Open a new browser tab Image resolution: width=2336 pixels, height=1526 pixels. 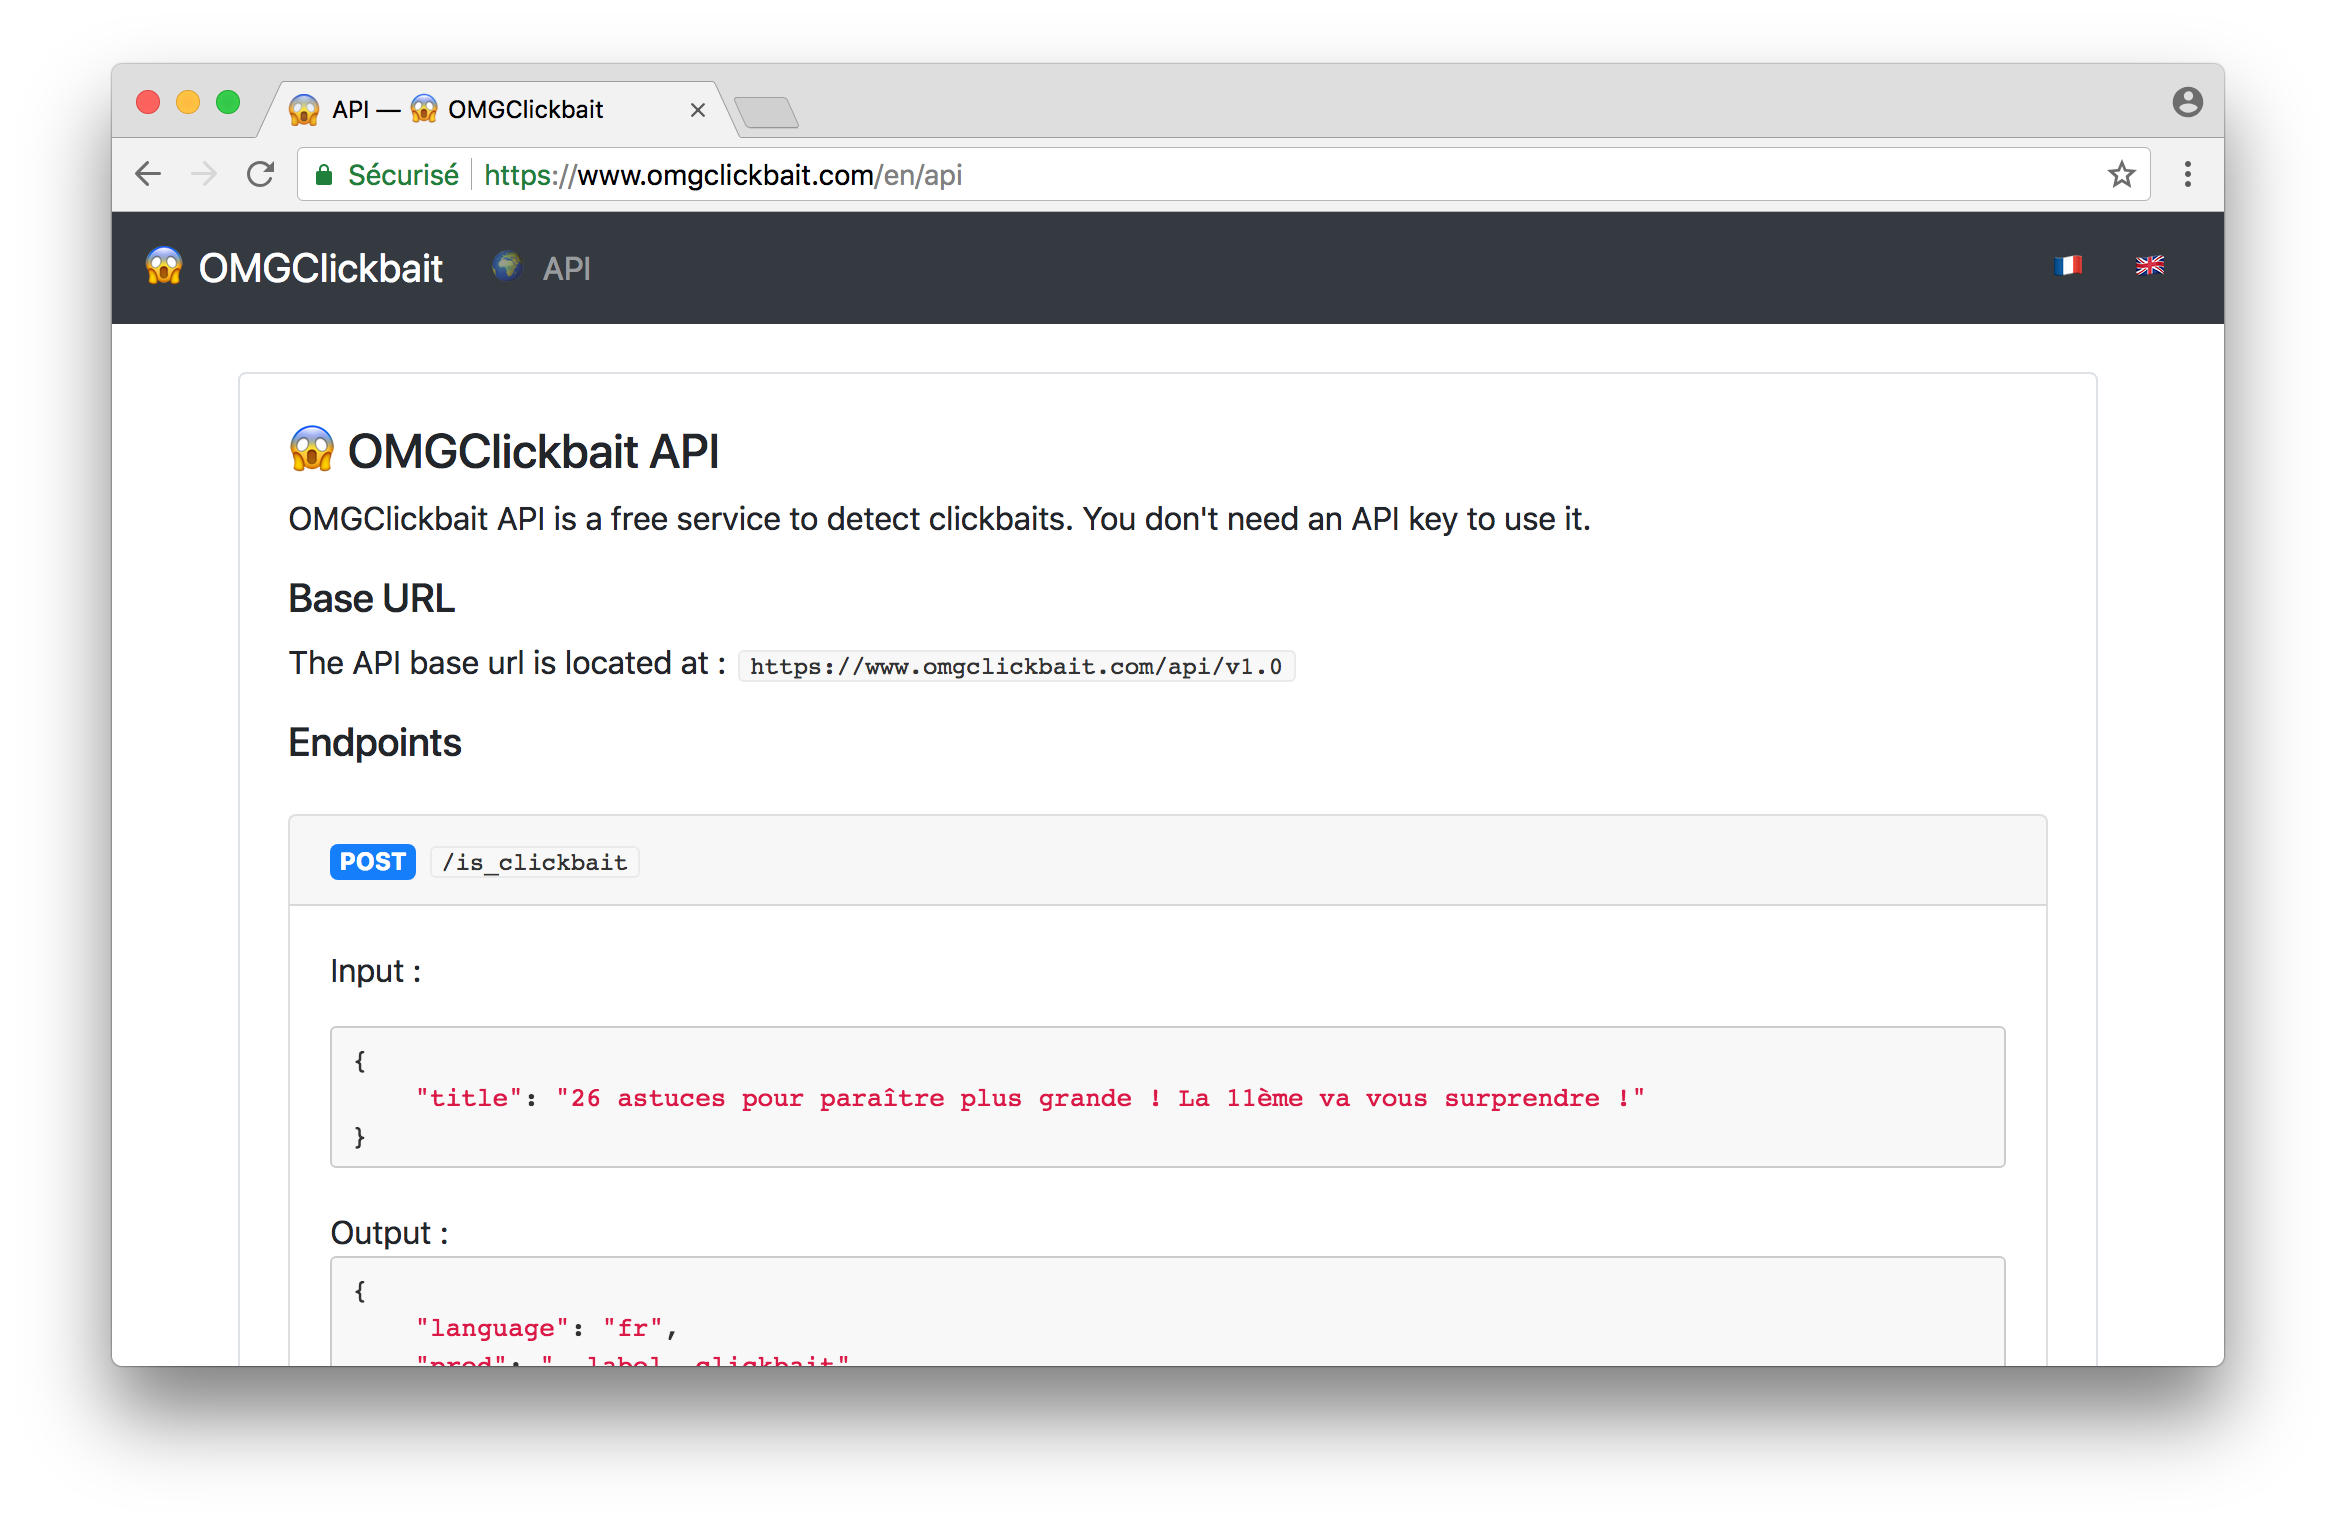(766, 112)
